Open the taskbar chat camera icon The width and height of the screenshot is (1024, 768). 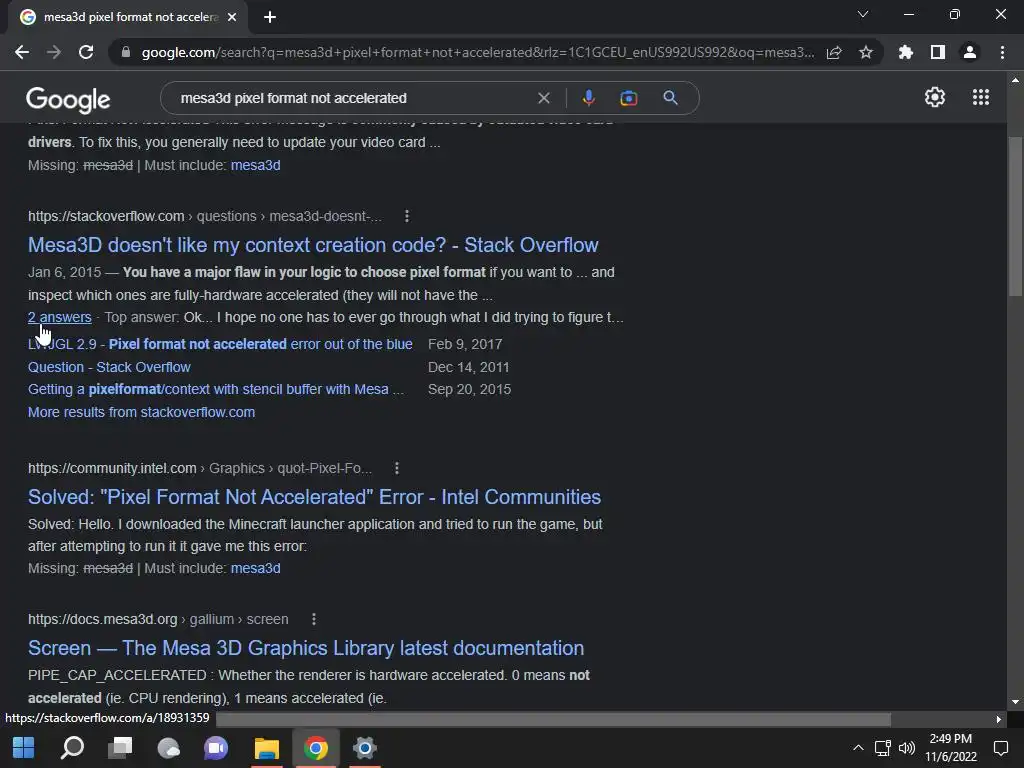216,748
